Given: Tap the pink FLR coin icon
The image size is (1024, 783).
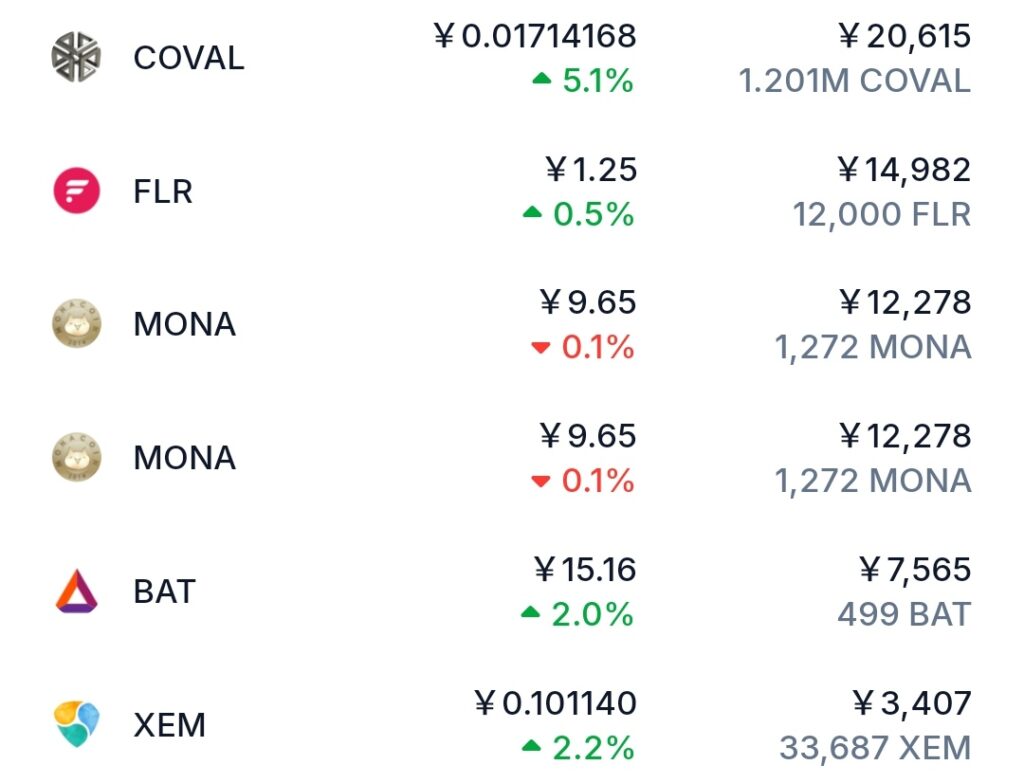Looking at the screenshot, I should coord(76,191).
